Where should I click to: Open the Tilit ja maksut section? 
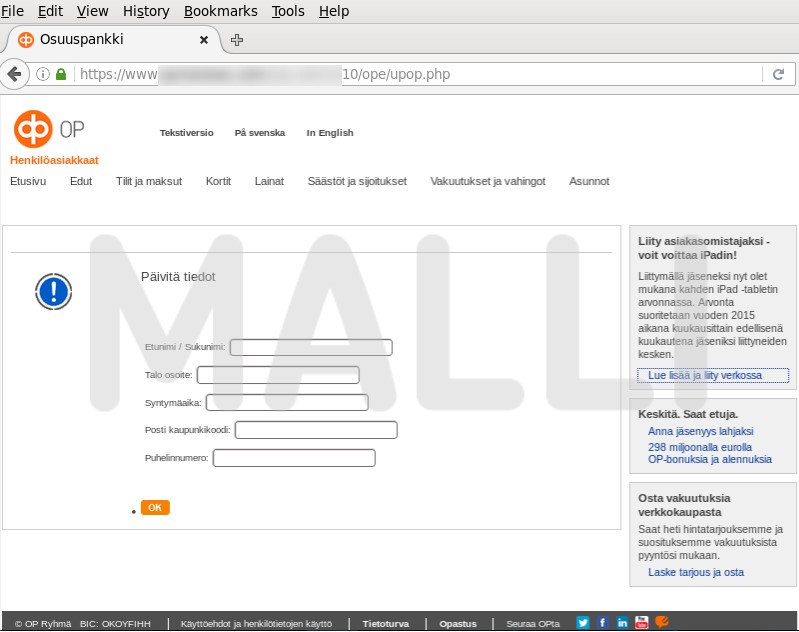pos(148,182)
